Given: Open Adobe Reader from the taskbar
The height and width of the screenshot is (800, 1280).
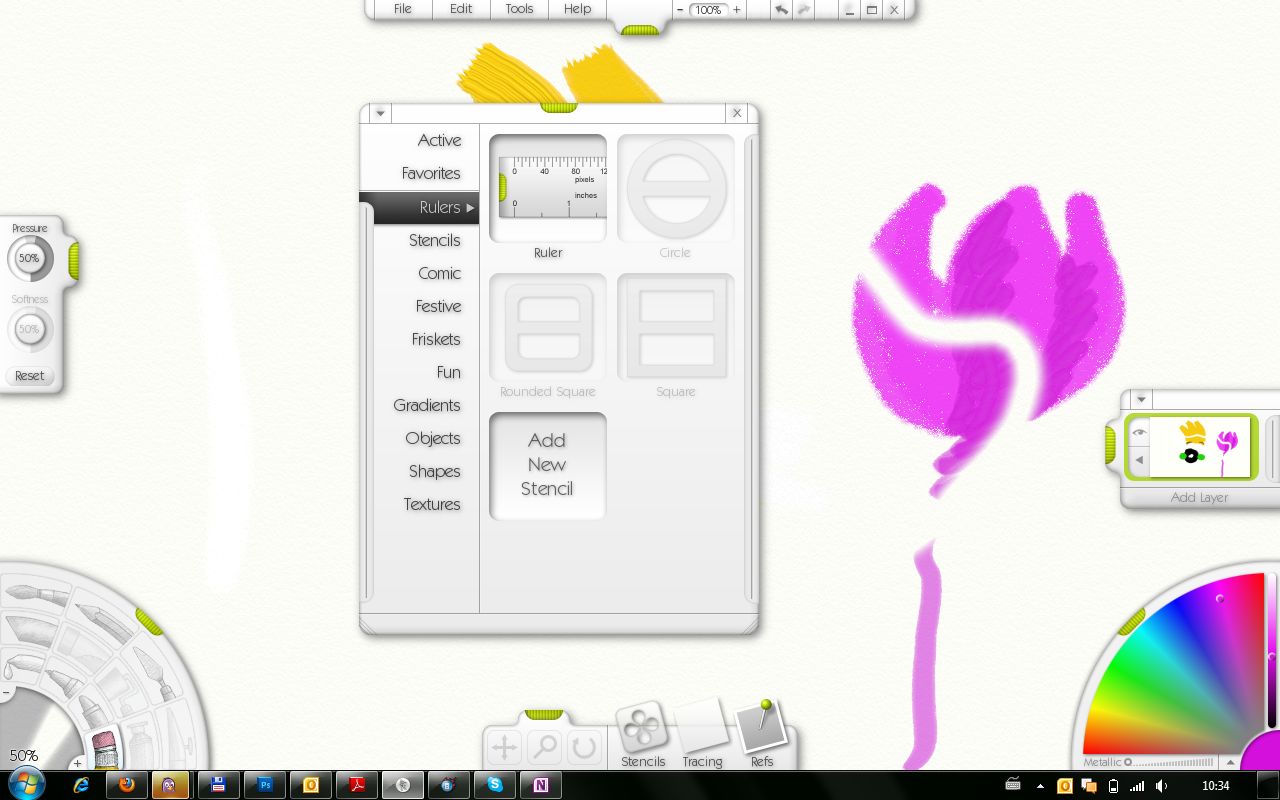Looking at the screenshot, I should pos(357,785).
